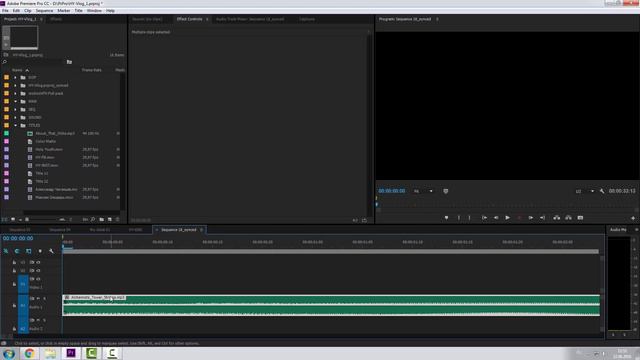Open Windows Start menu
640x360 pixels.
[9, 353]
